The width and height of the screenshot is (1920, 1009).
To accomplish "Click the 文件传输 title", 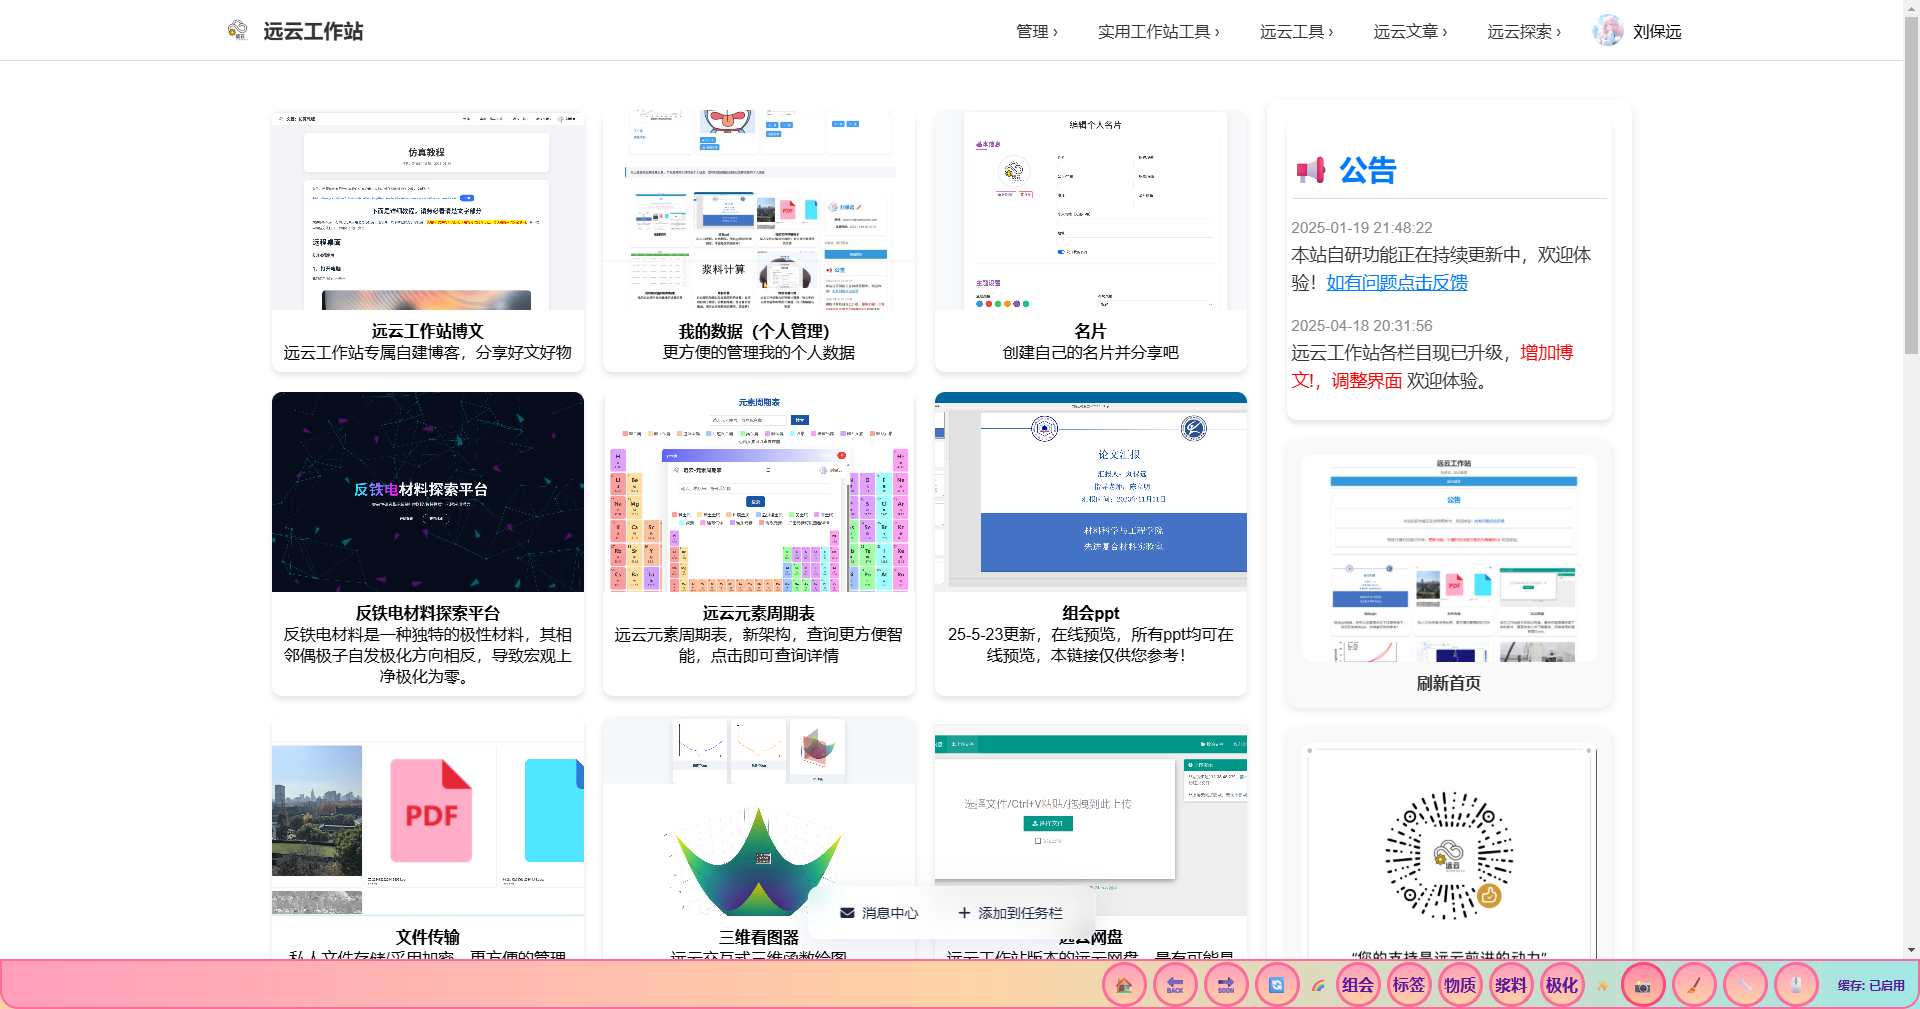I will (x=428, y=937).
